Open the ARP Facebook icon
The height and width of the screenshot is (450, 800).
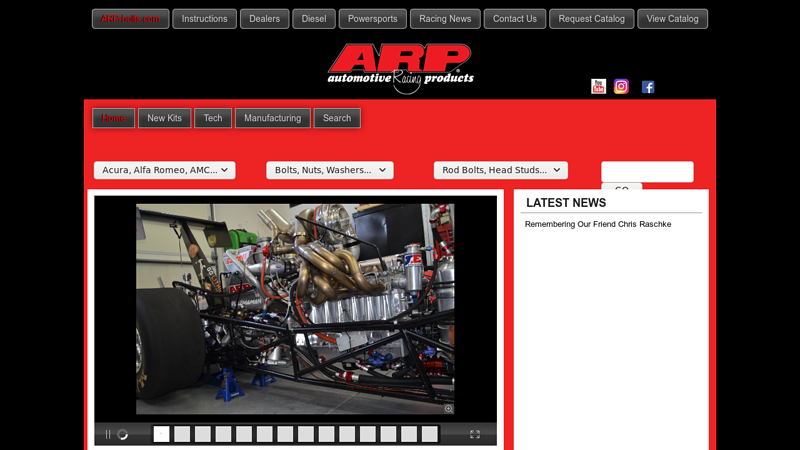coord(648,87)
